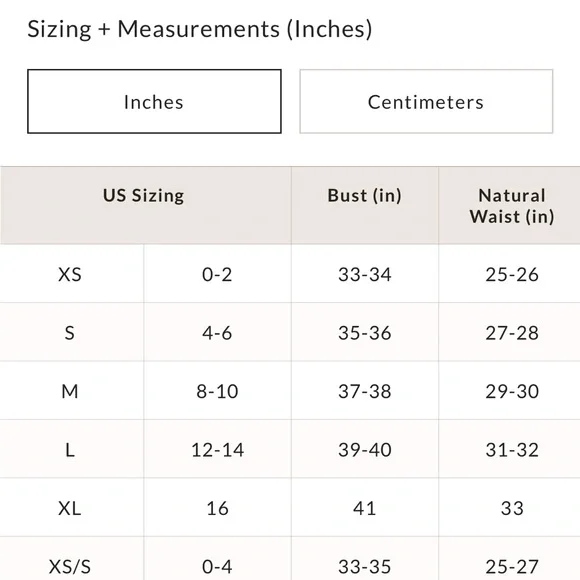
Task: Switch to Centimeters measurements
Action: (x=426, y=101)
